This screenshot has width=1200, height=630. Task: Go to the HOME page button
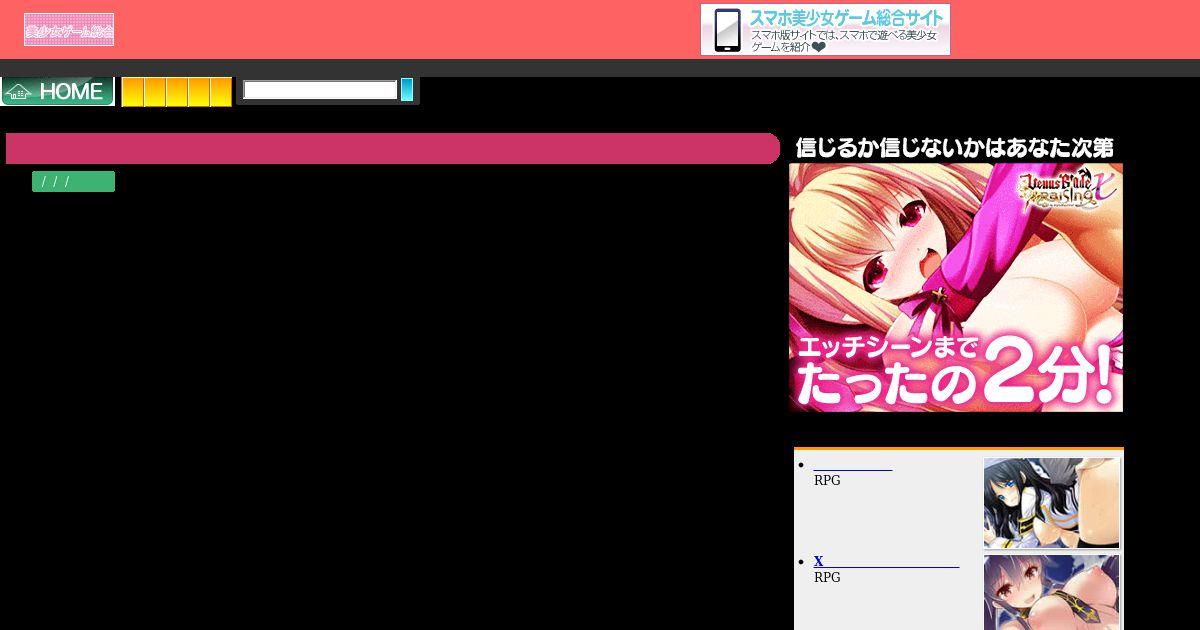58,91
